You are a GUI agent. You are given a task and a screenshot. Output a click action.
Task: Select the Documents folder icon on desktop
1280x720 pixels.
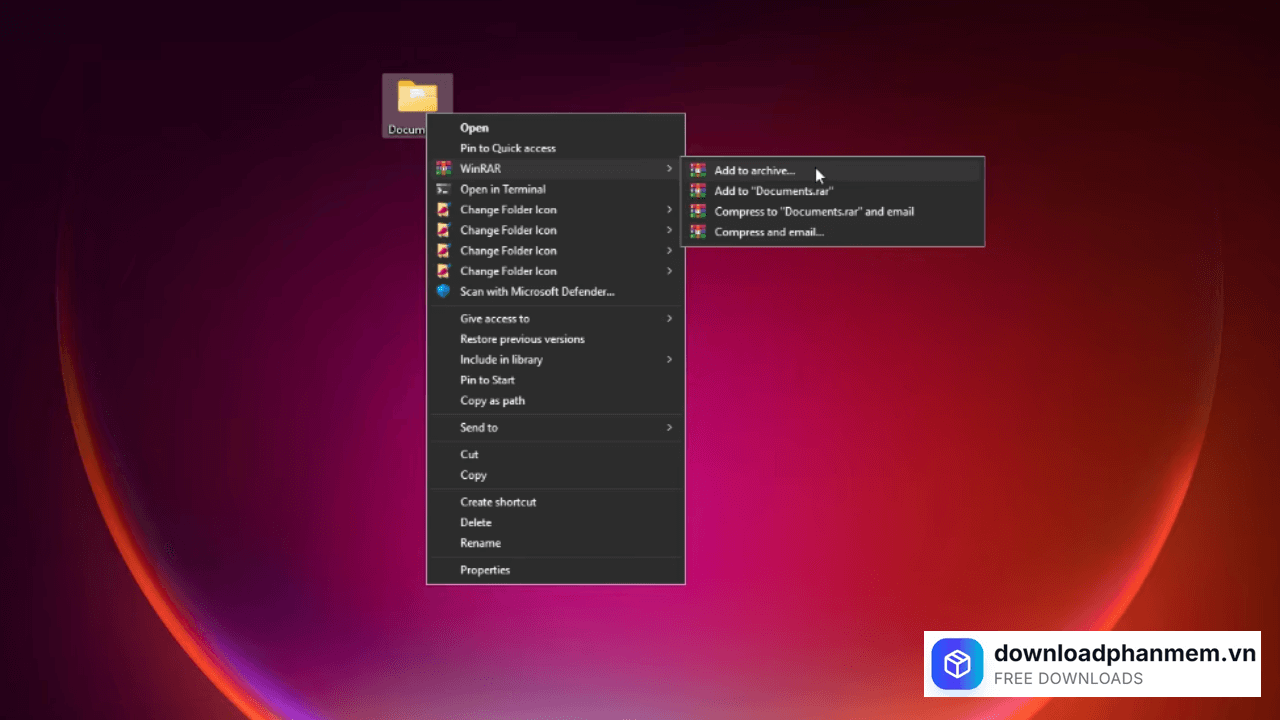[417, 98]
